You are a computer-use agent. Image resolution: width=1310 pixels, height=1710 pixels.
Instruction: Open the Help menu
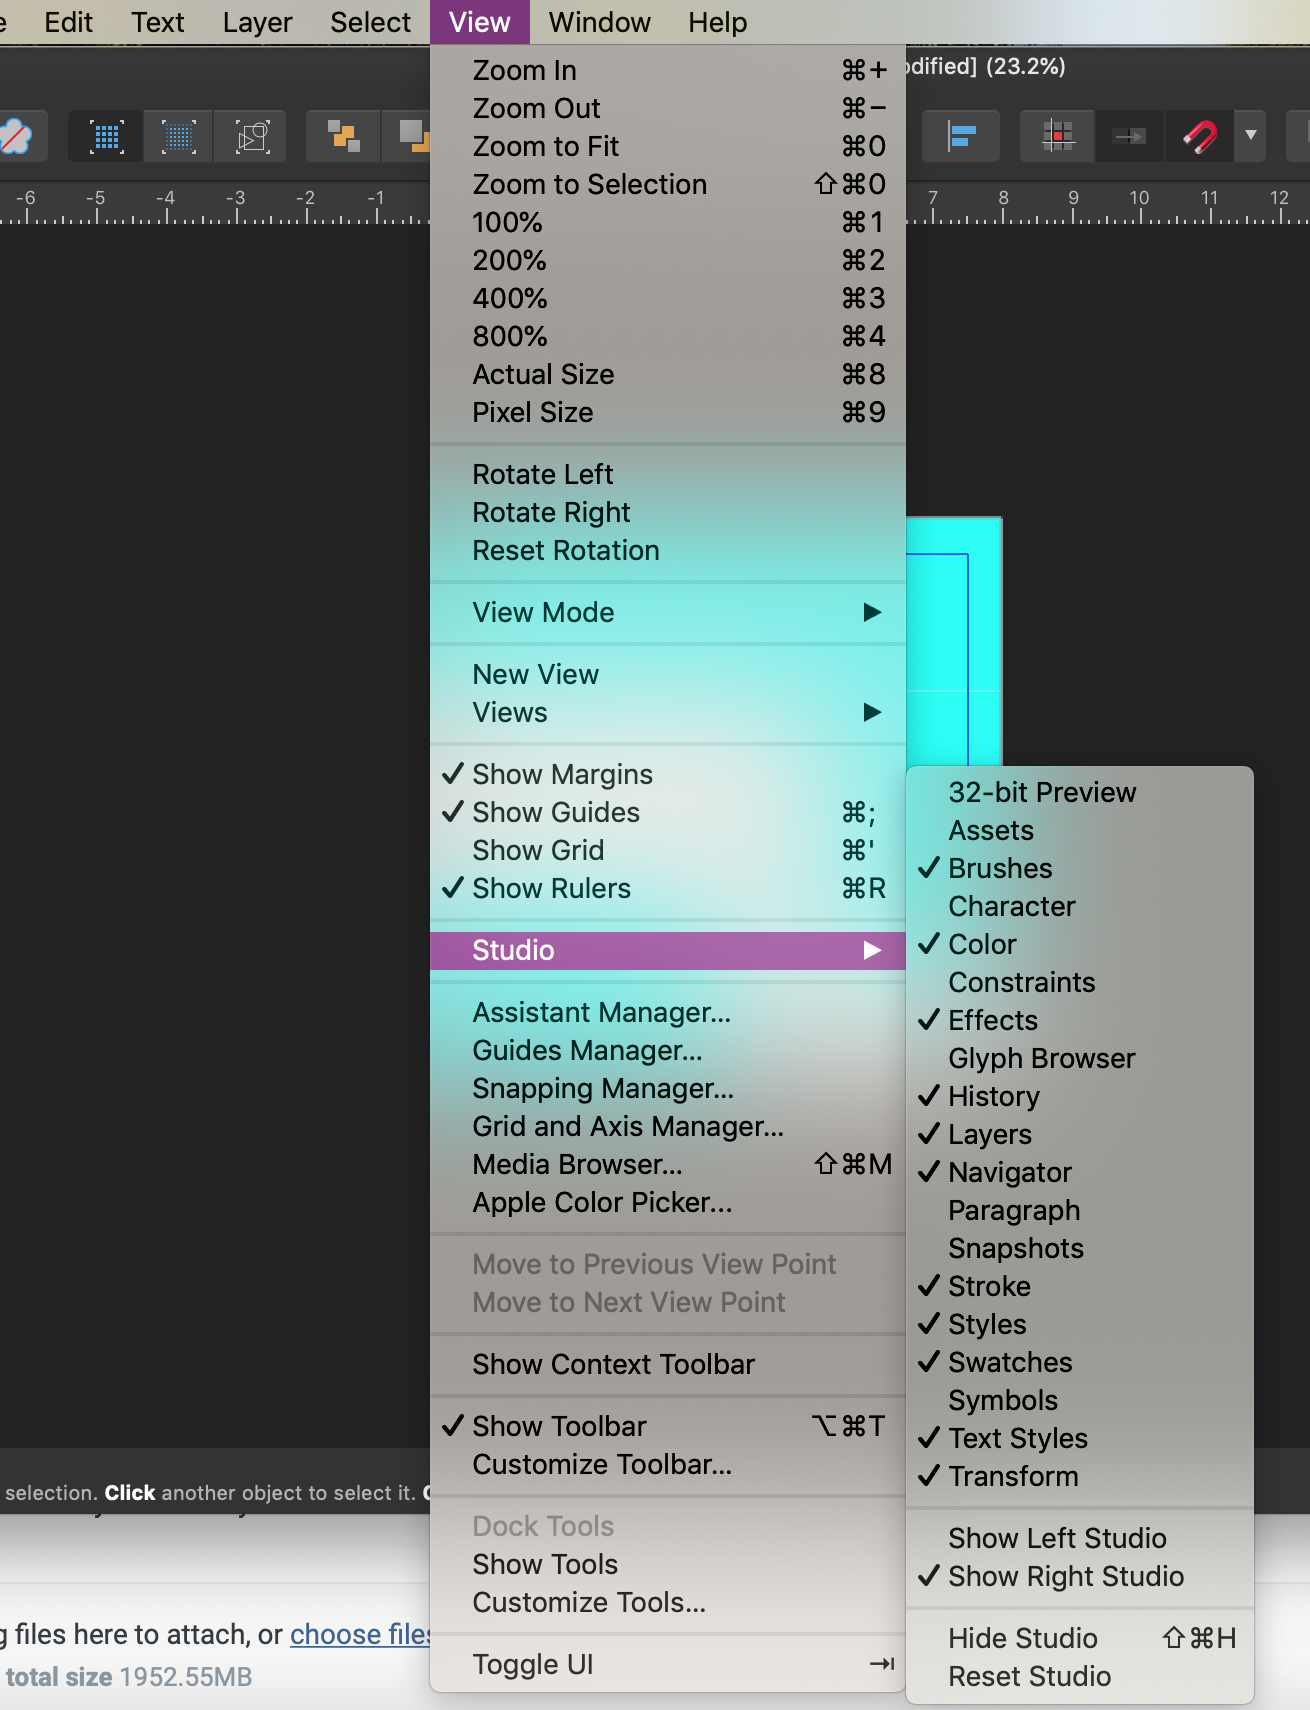[717, 22]
